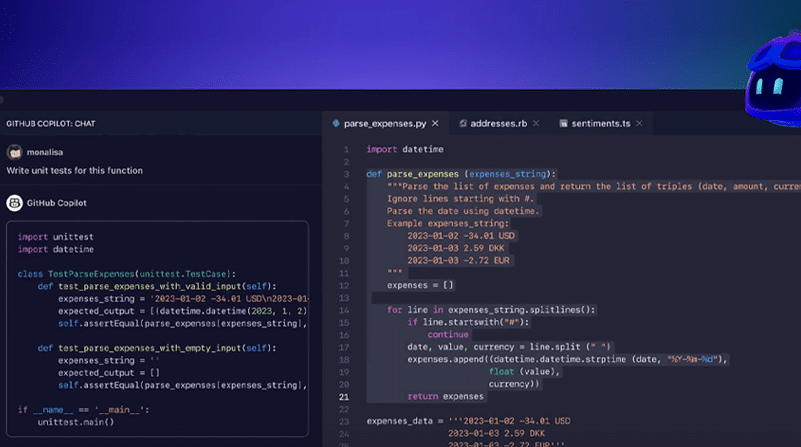Click 'import unittest' in the chat code block
Viewport: 801px width, 447px height.
click(56, 237)
